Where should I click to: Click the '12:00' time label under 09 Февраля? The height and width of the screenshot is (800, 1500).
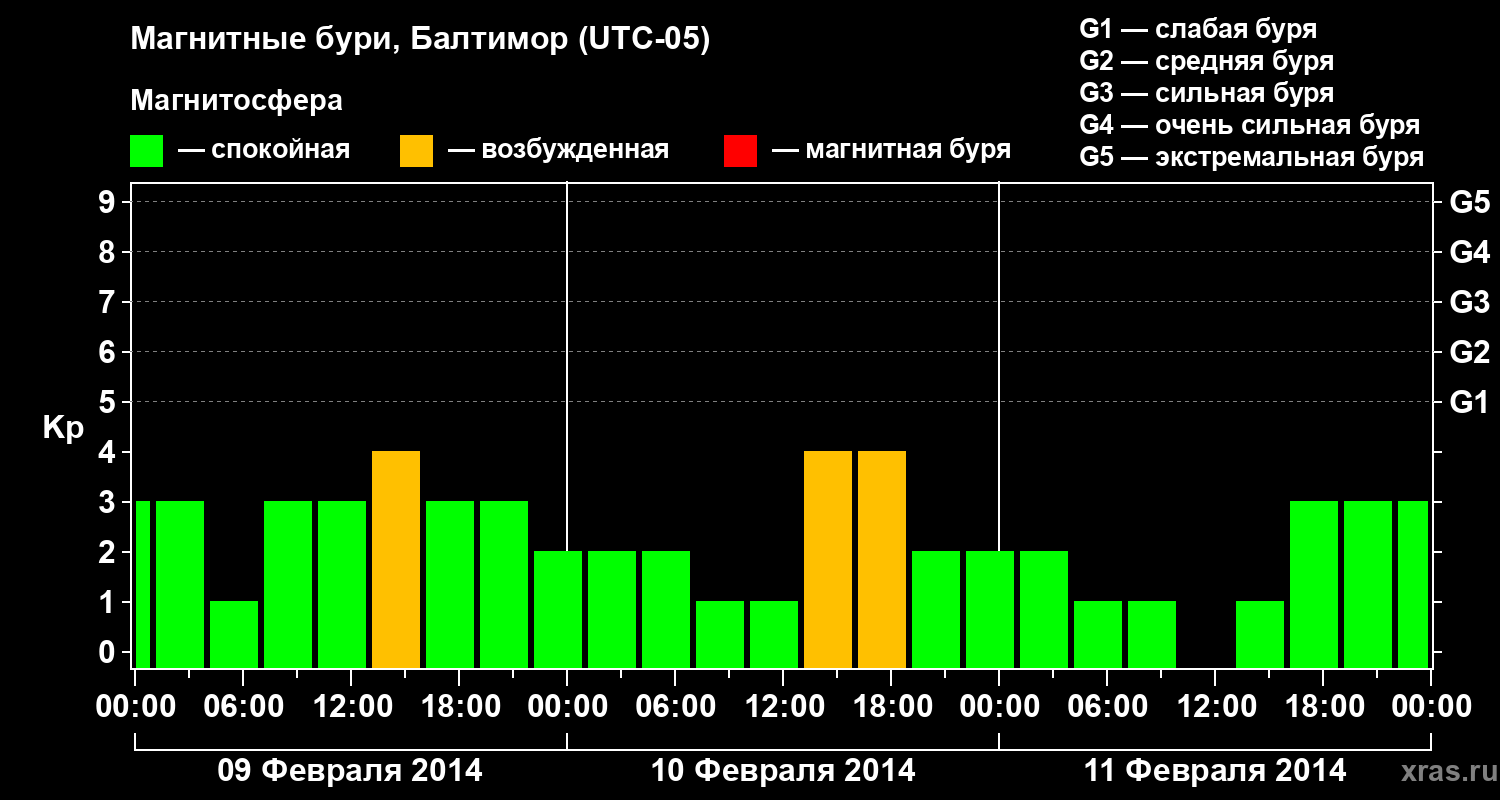click(351, 707)
